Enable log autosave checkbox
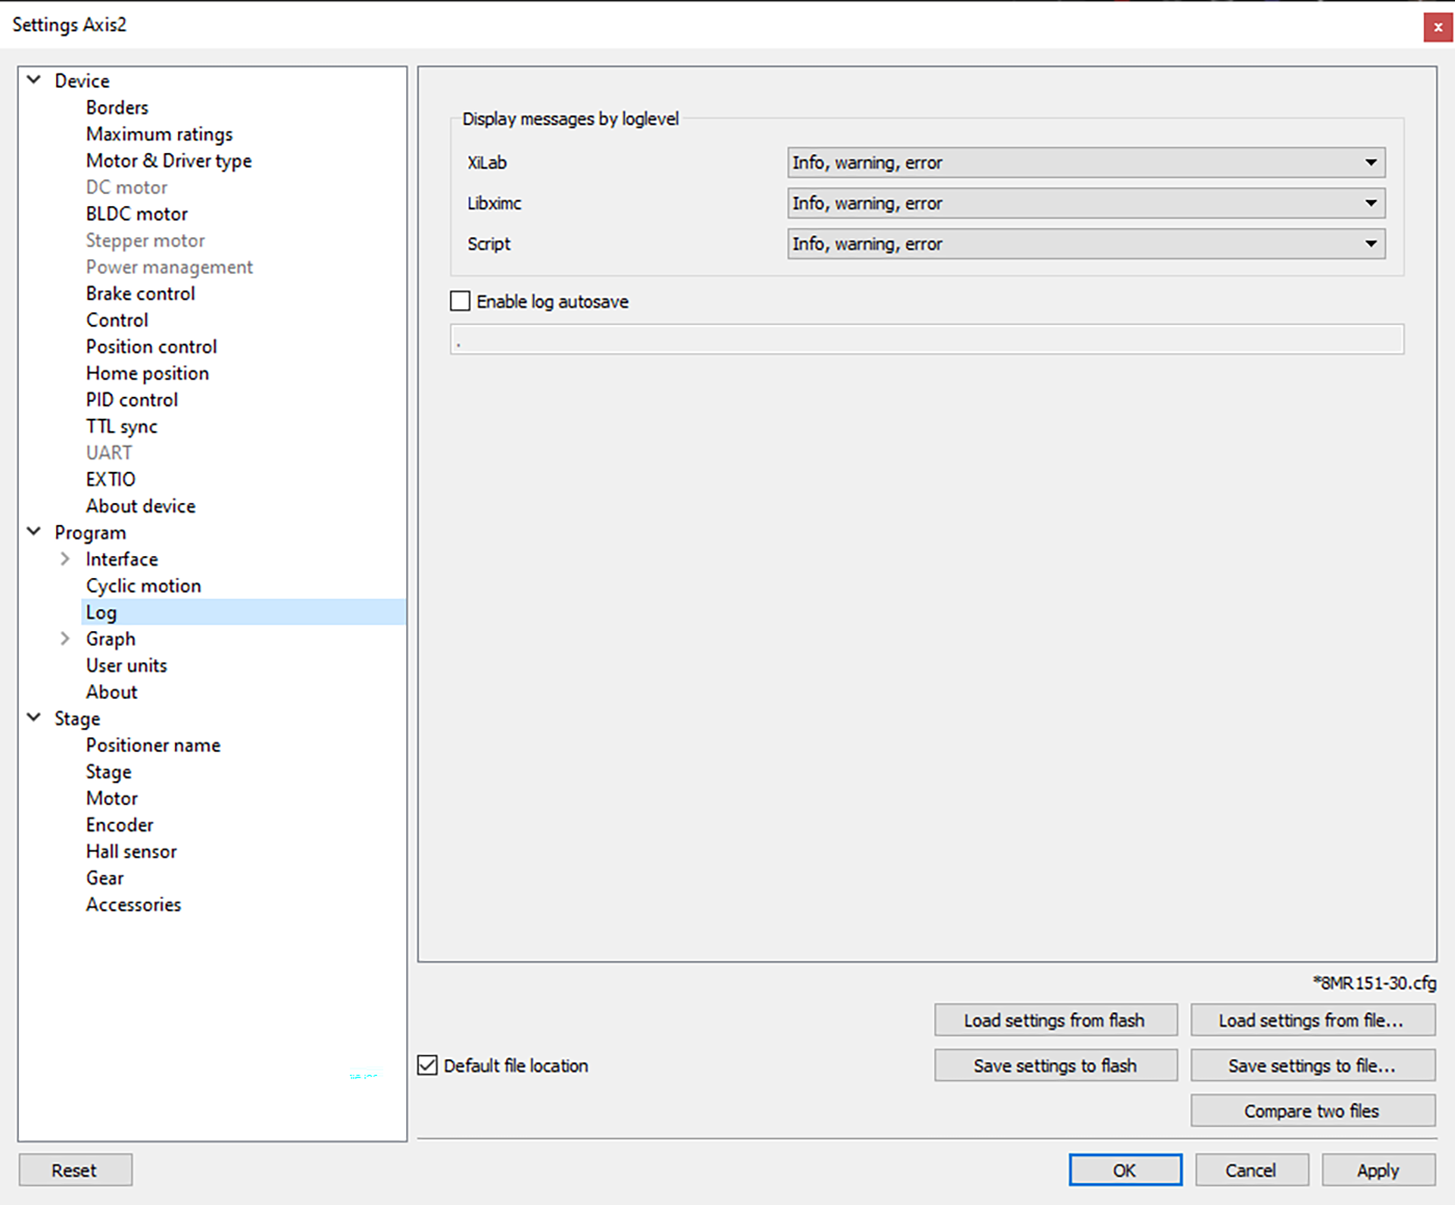 [x=461, y=301]
